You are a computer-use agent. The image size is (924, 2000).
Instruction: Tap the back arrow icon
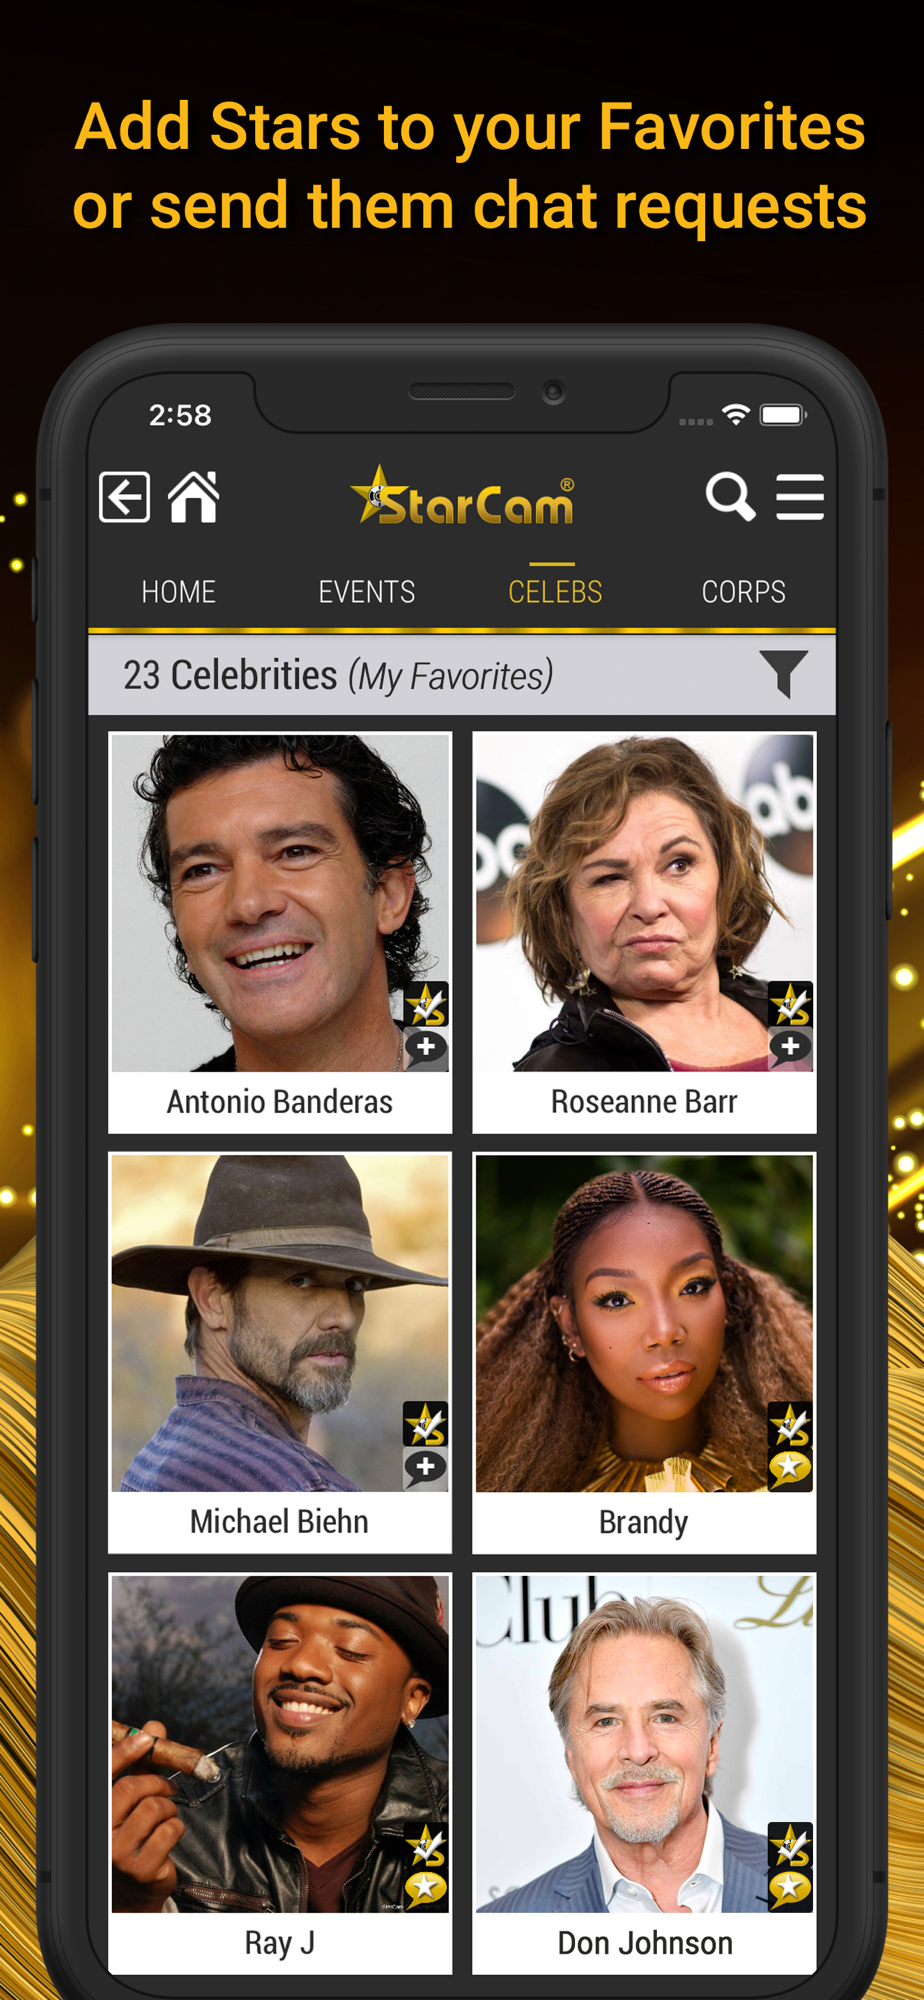[x=125, y=497]
